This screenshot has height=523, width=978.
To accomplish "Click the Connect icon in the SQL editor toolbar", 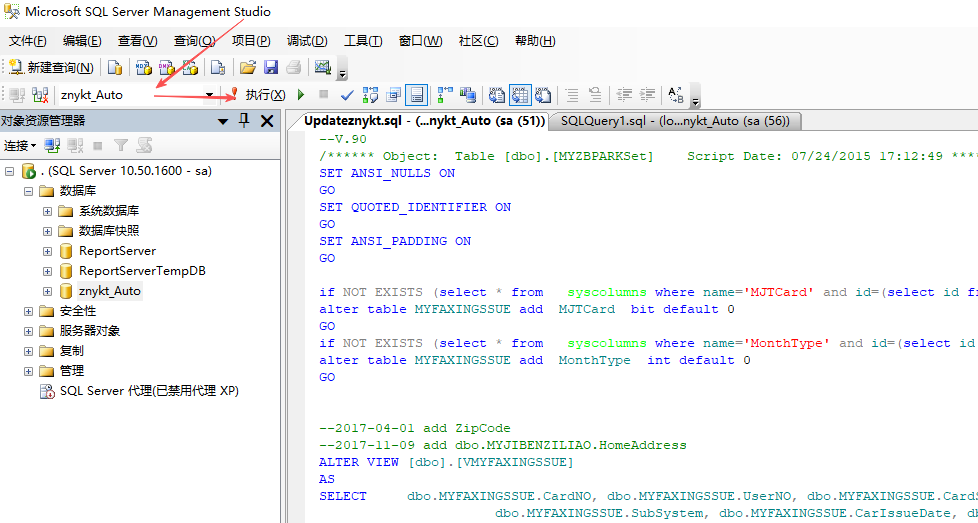I will coord(17,95).
